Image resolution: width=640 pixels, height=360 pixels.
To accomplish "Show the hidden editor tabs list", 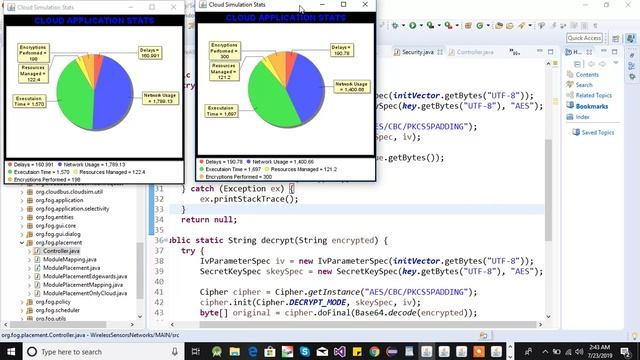I will pos(515,52).
